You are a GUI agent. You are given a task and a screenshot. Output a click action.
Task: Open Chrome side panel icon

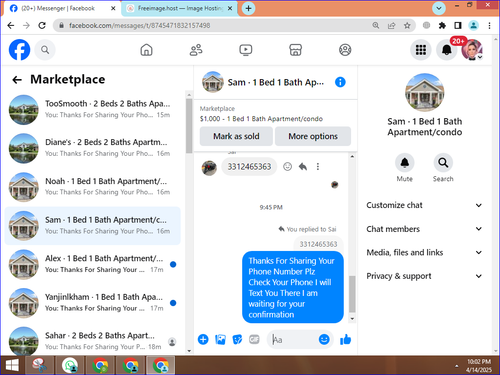pyautogui.click(x=458, y=25)
